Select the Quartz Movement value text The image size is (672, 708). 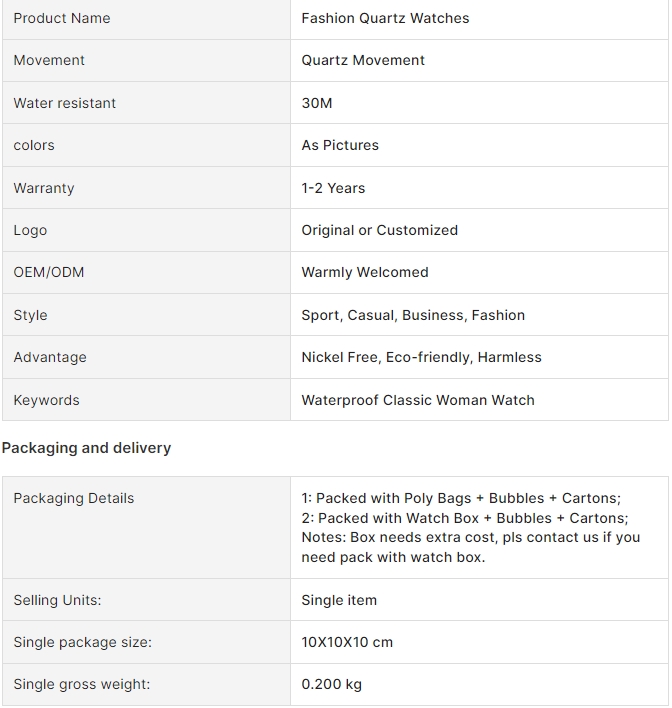click(x=363, y=61)
